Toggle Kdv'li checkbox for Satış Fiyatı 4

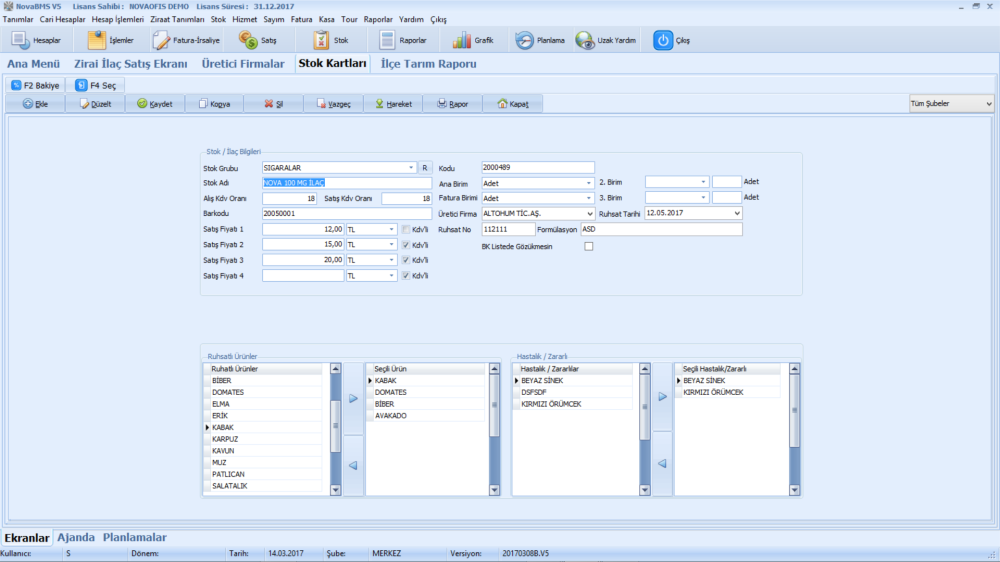(x=406, y=276)
